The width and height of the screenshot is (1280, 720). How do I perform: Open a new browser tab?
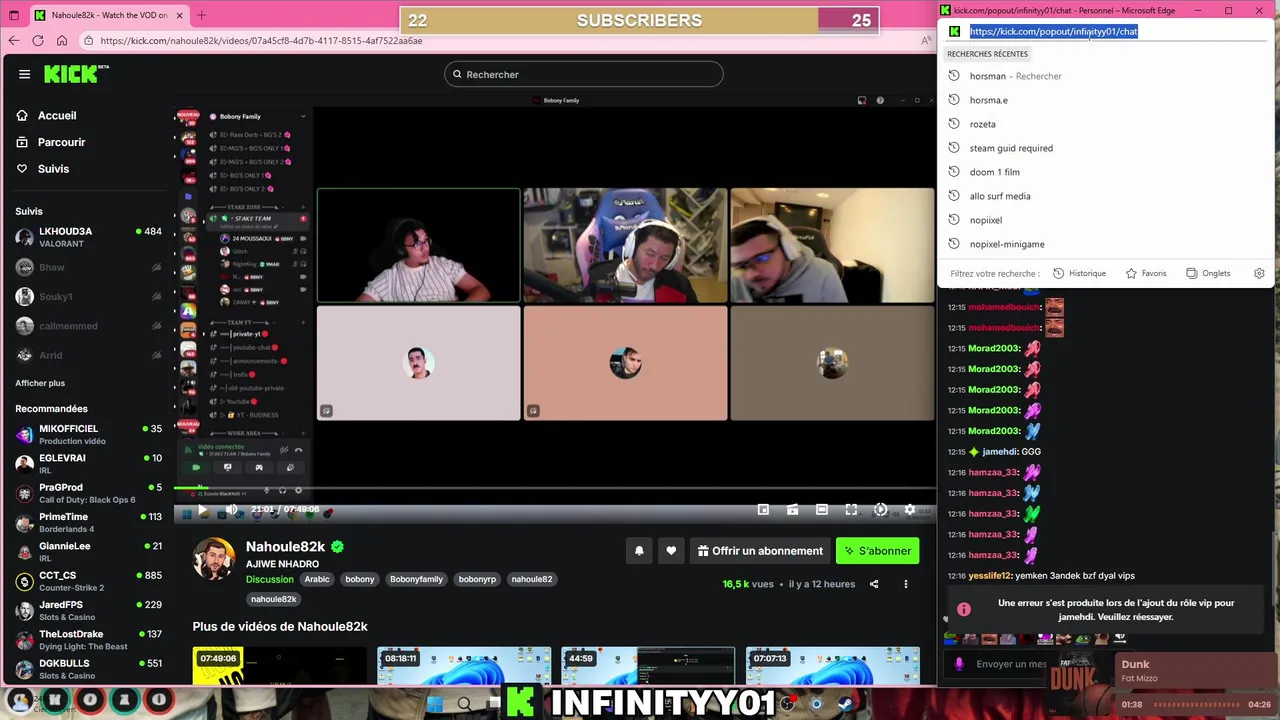pos(201,15)
